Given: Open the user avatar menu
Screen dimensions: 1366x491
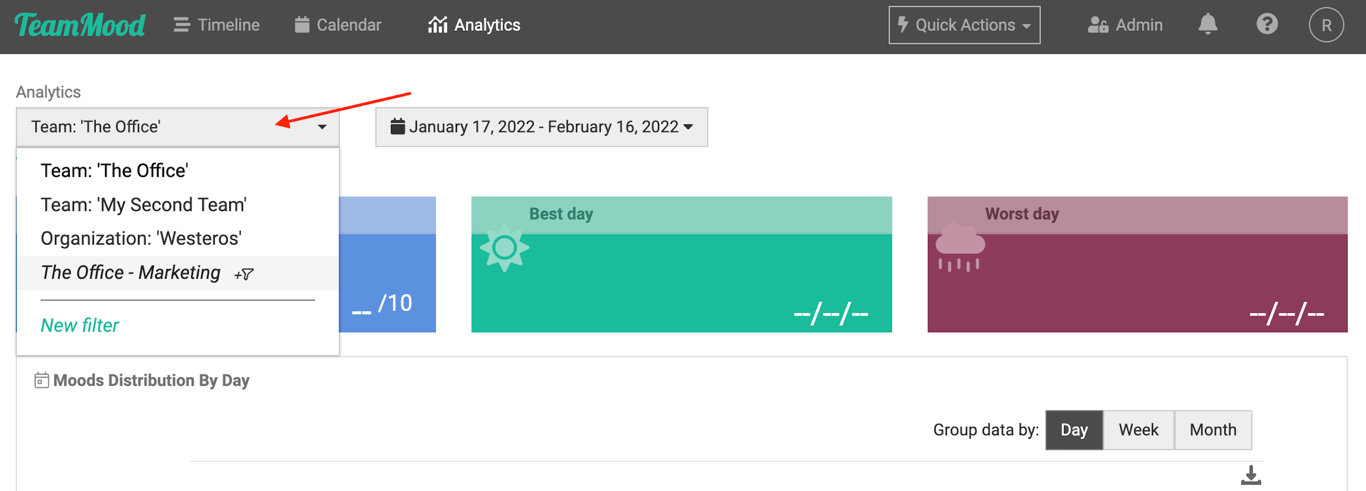Looking at the screenshot, I should point(1326,25).
